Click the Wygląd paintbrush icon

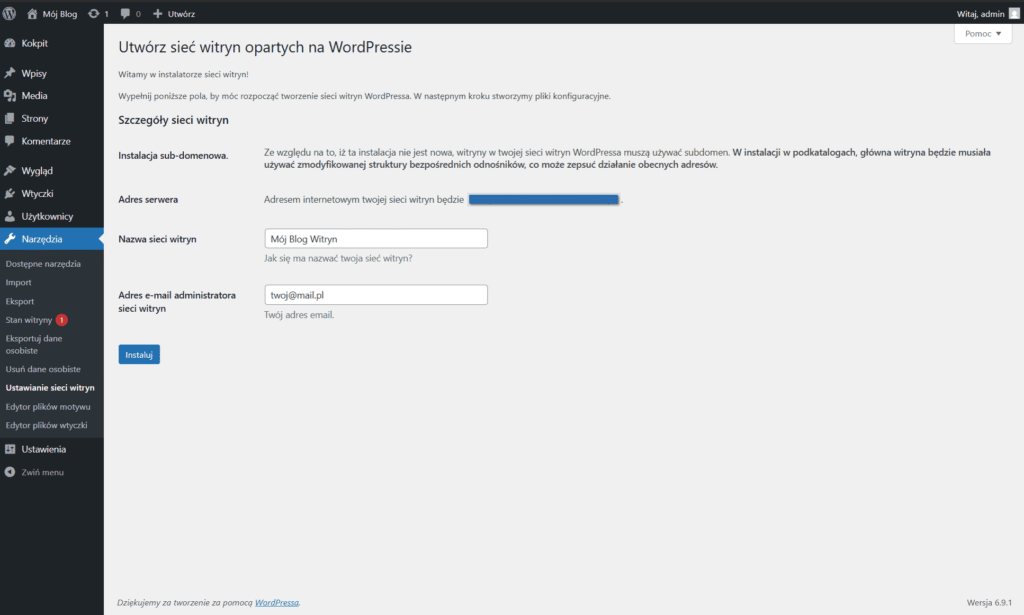tap(10, 171)
